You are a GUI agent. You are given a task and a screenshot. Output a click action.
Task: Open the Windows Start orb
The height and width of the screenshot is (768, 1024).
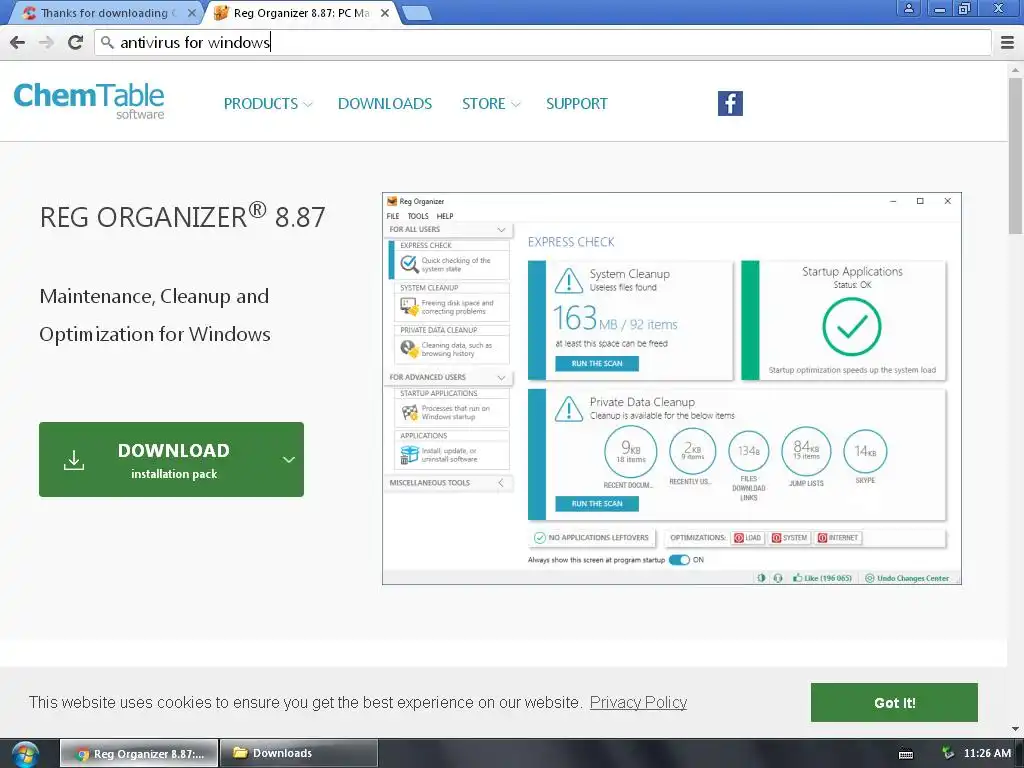(25, 754)
